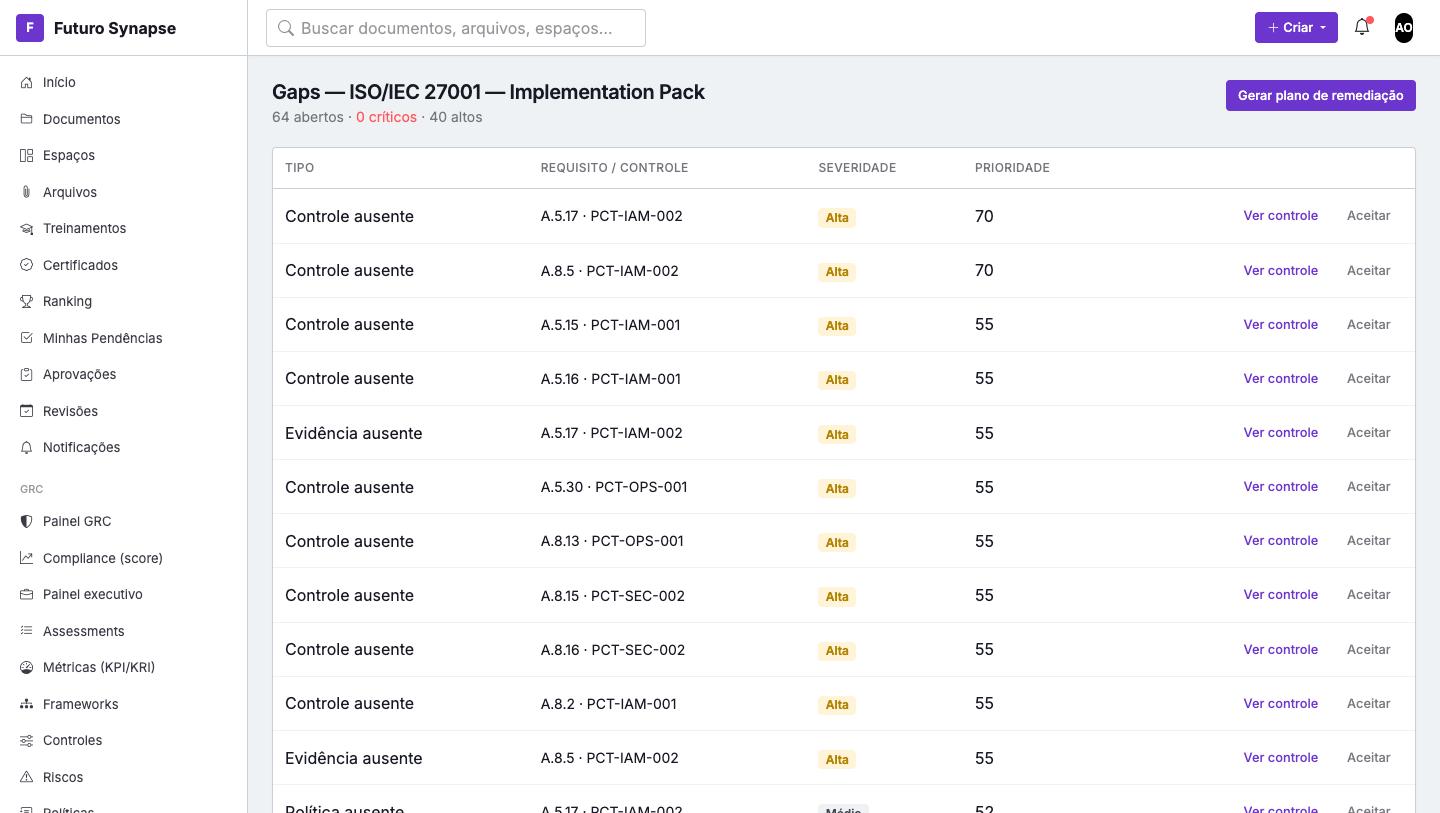Viewport: 1440px width, 813px height.
Task: Click the Métricas KPI/KRI gauge icon
Action: [x=27, y=667]
